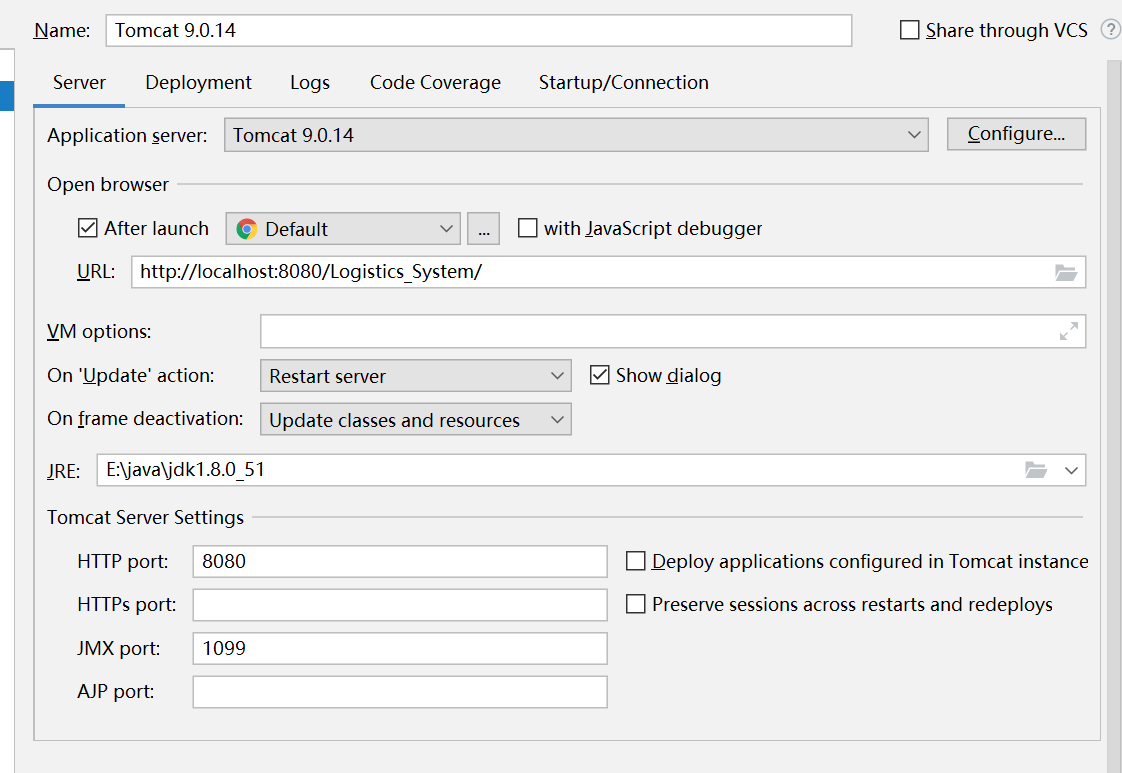
Task: Click the JMX port field
Action: click(x=400, y=648)
